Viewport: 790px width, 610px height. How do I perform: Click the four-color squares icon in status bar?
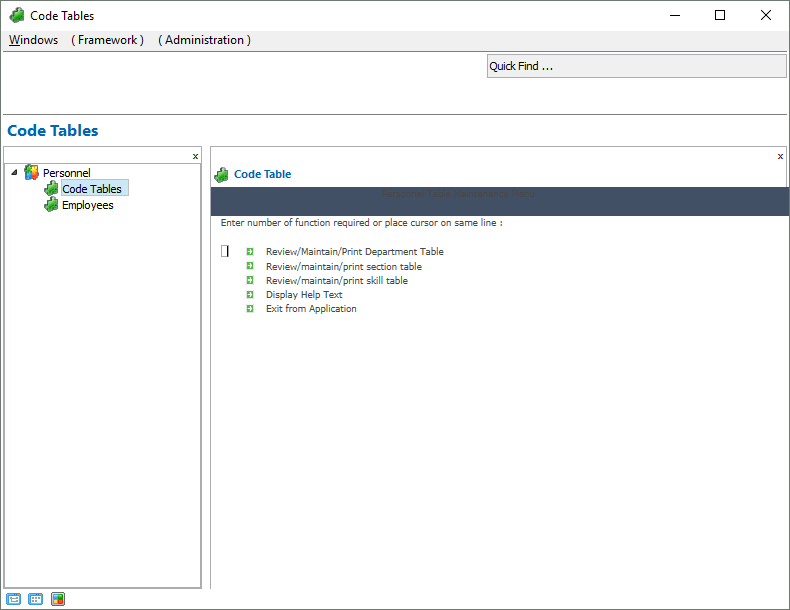(58, 599)
